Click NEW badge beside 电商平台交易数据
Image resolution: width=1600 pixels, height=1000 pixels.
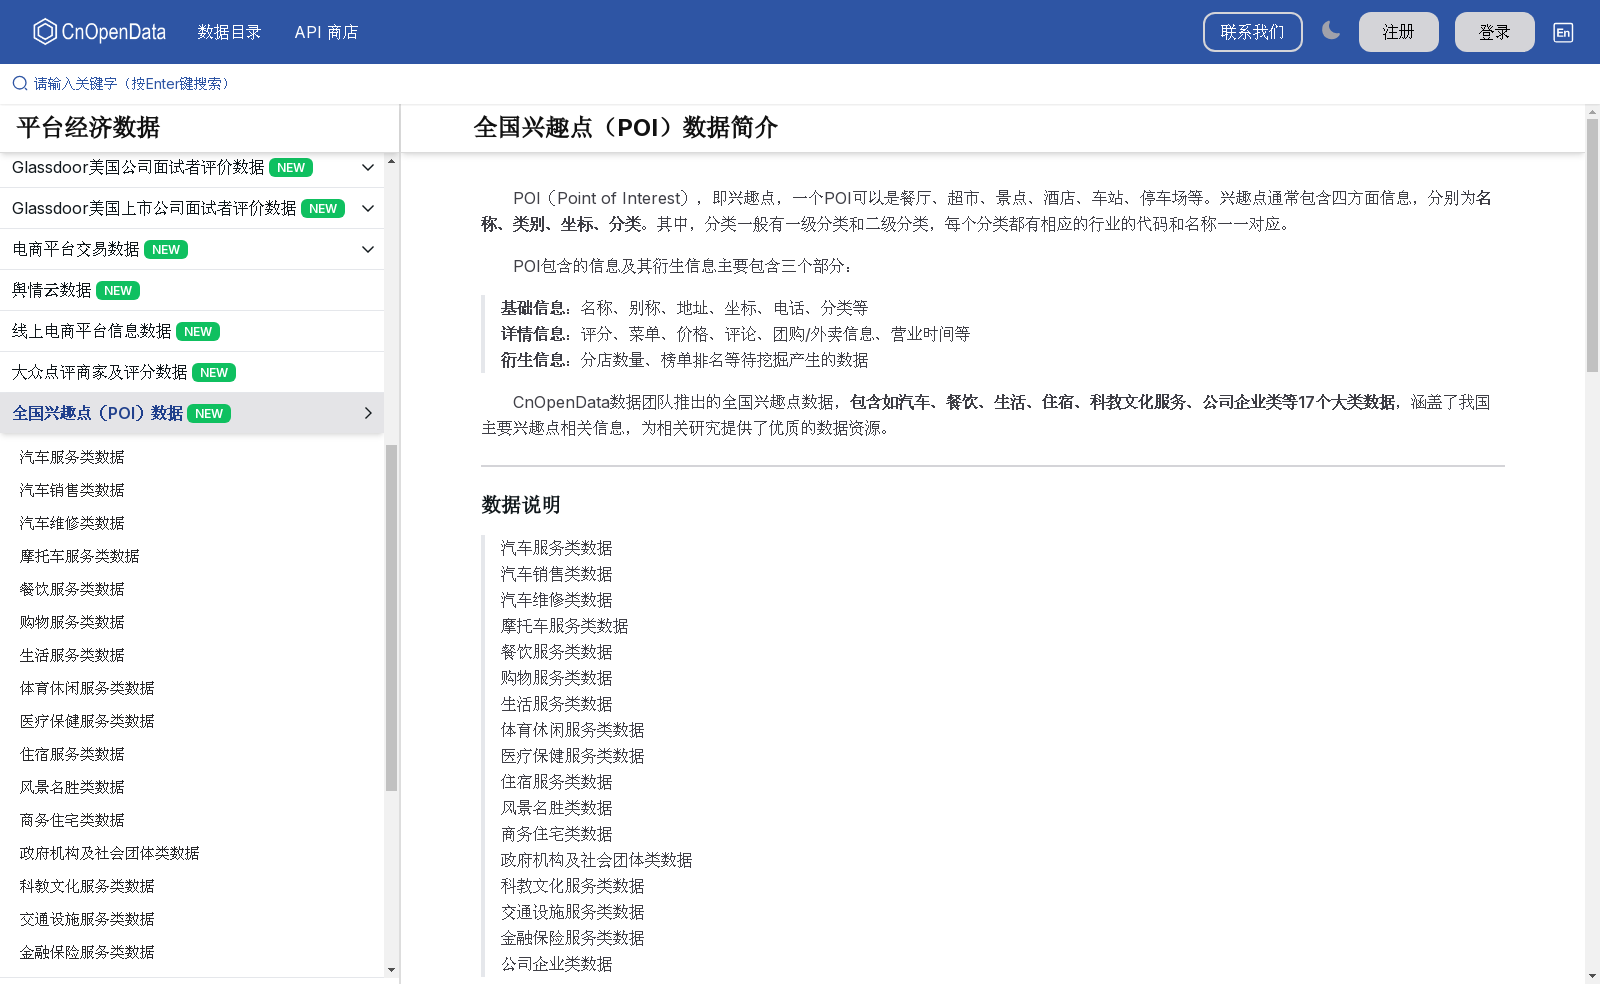click(x=166, y=250)
